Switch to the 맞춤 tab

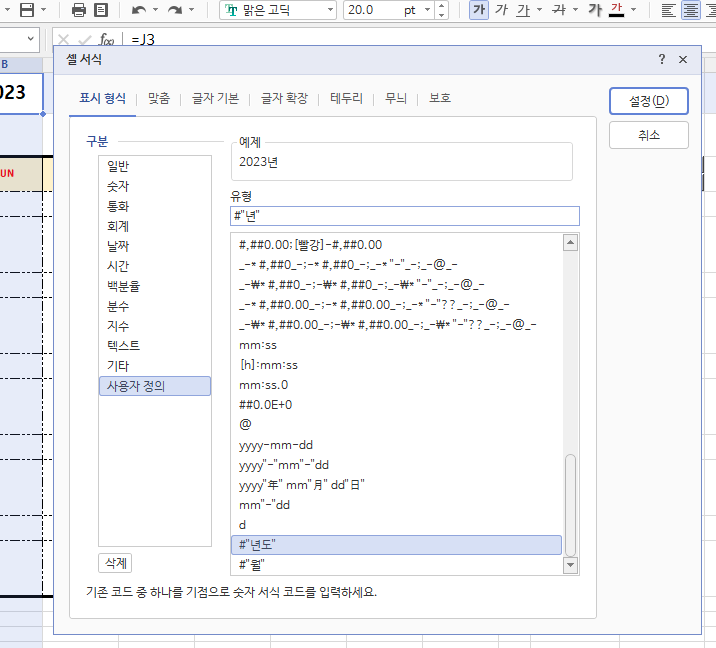coord(159,98)
